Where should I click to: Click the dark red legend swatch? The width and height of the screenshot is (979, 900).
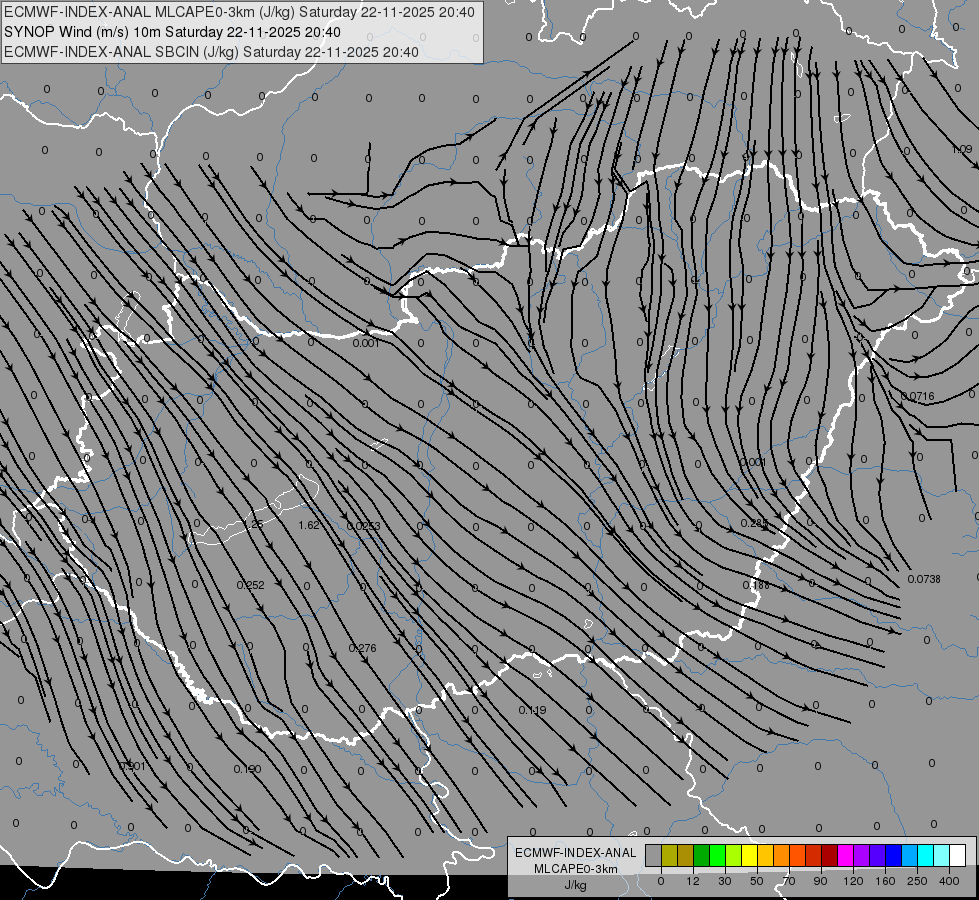pyautogui.click(x=829, y=855)
